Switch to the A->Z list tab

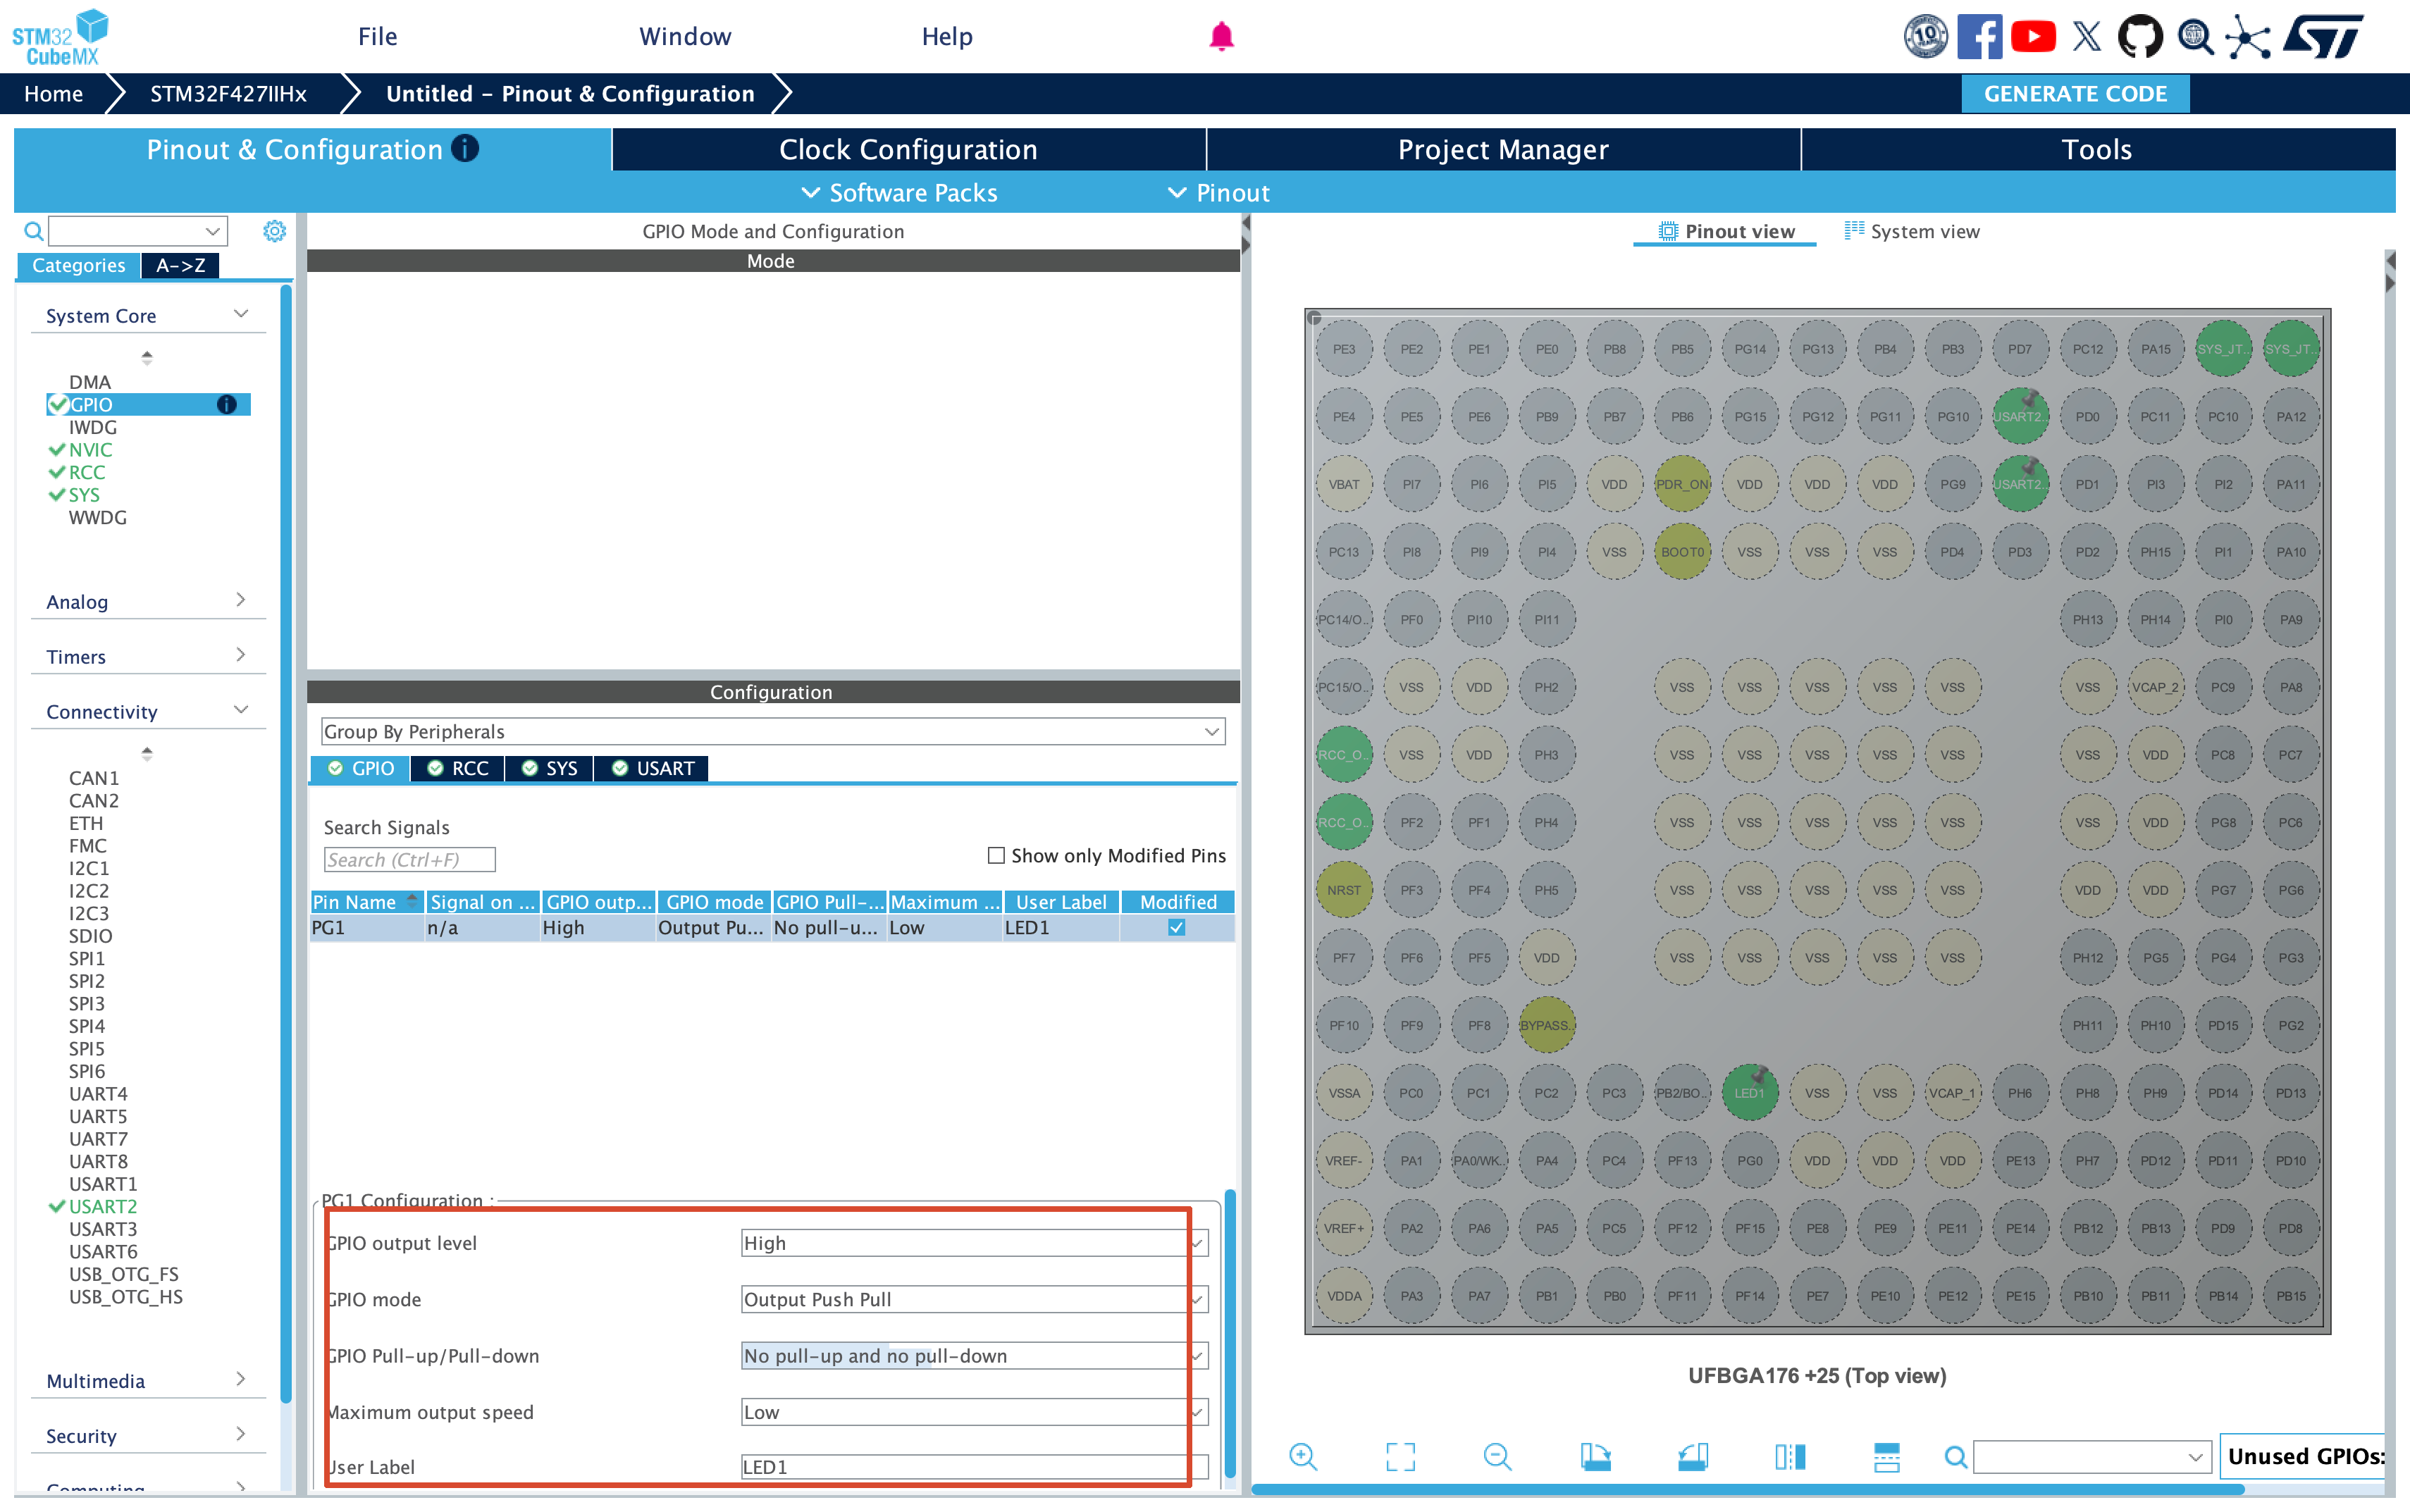180,265
